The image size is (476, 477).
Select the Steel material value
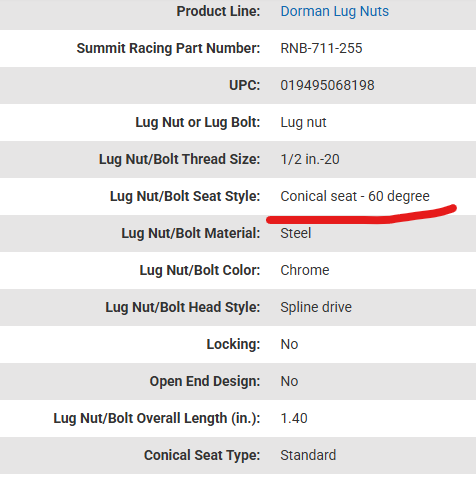click(296, 233)
